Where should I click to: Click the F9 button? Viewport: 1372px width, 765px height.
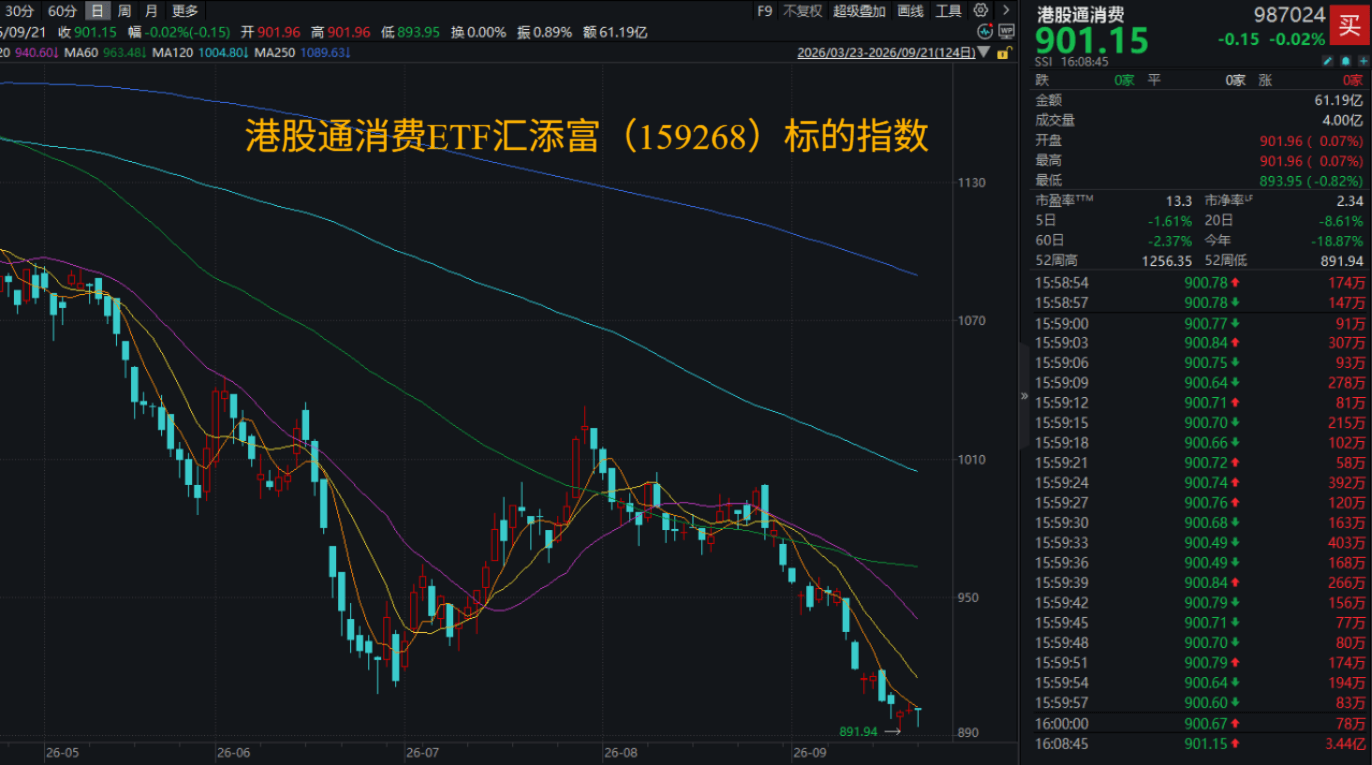[765, 11]
